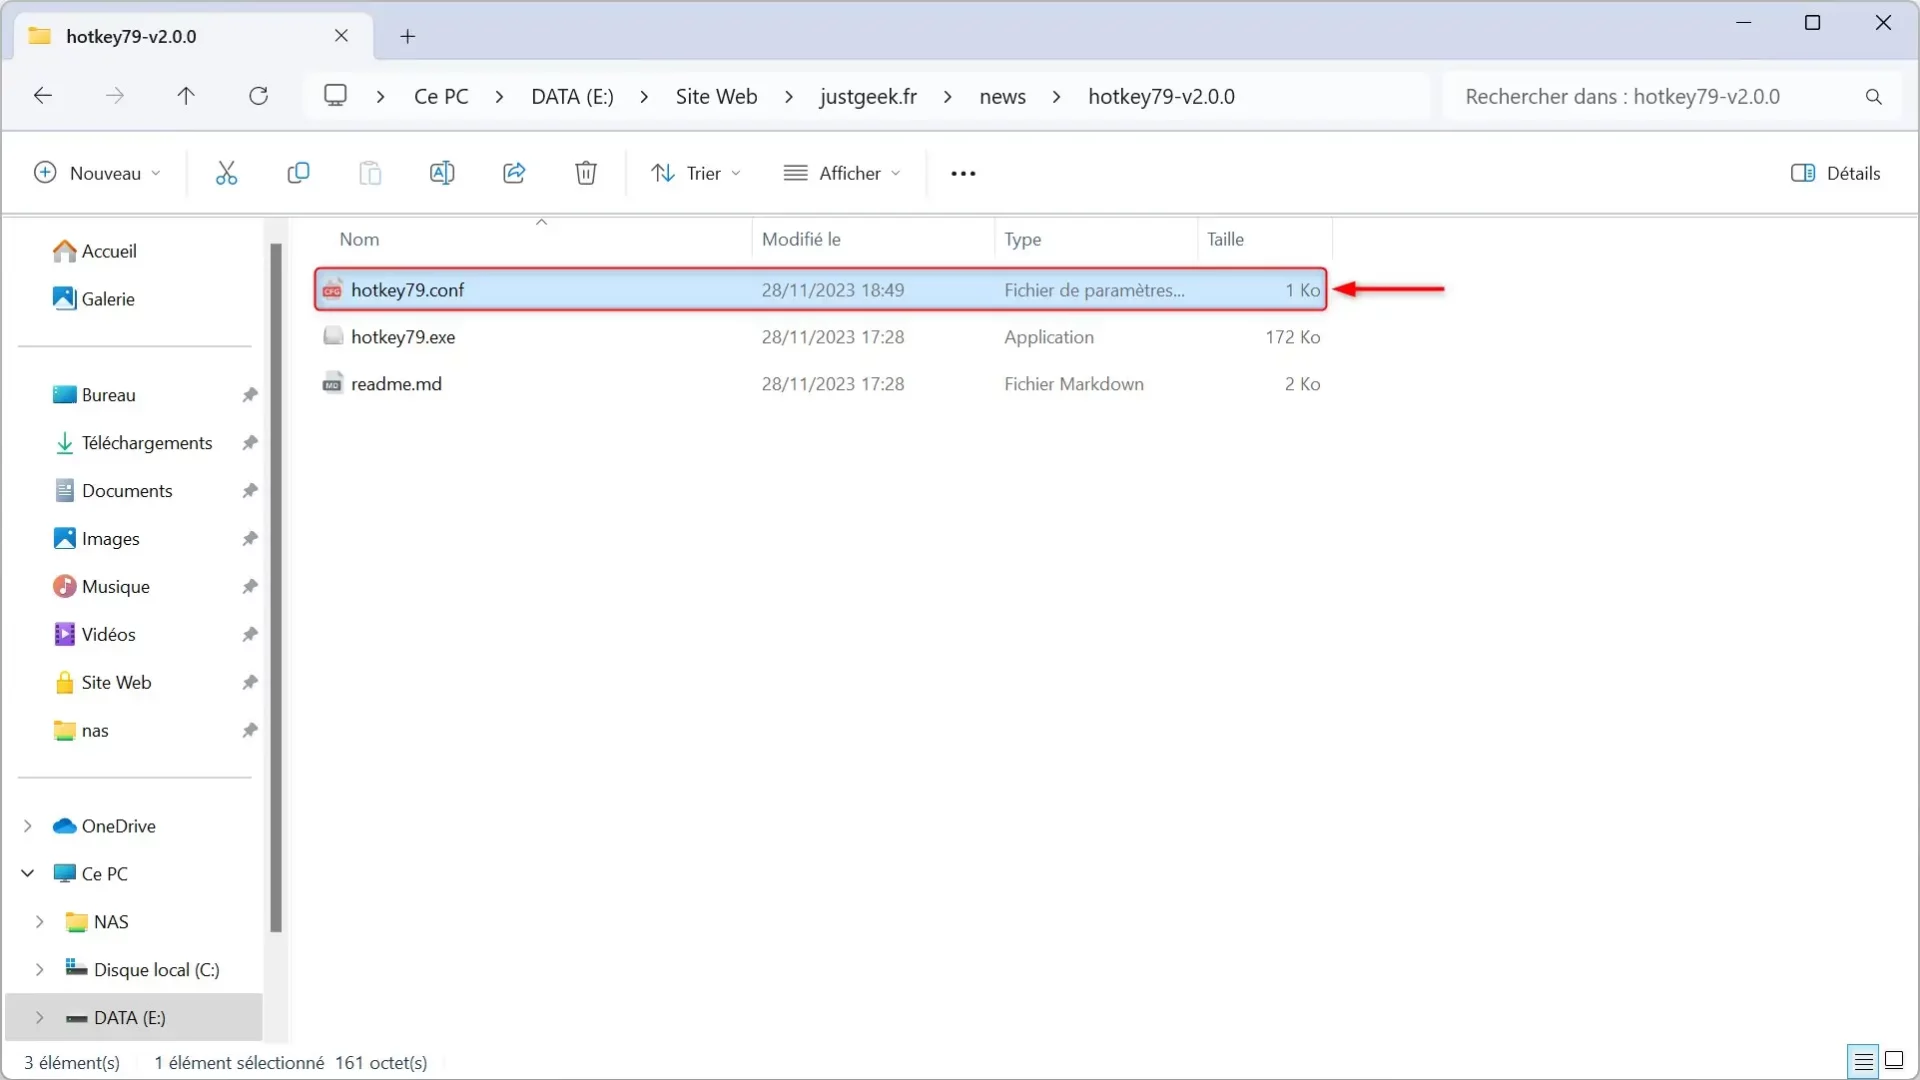Viewport: 1920px width, 1080px height.
Task: Expand the DATA (E:) tree node
Action: coord(40,1018)
